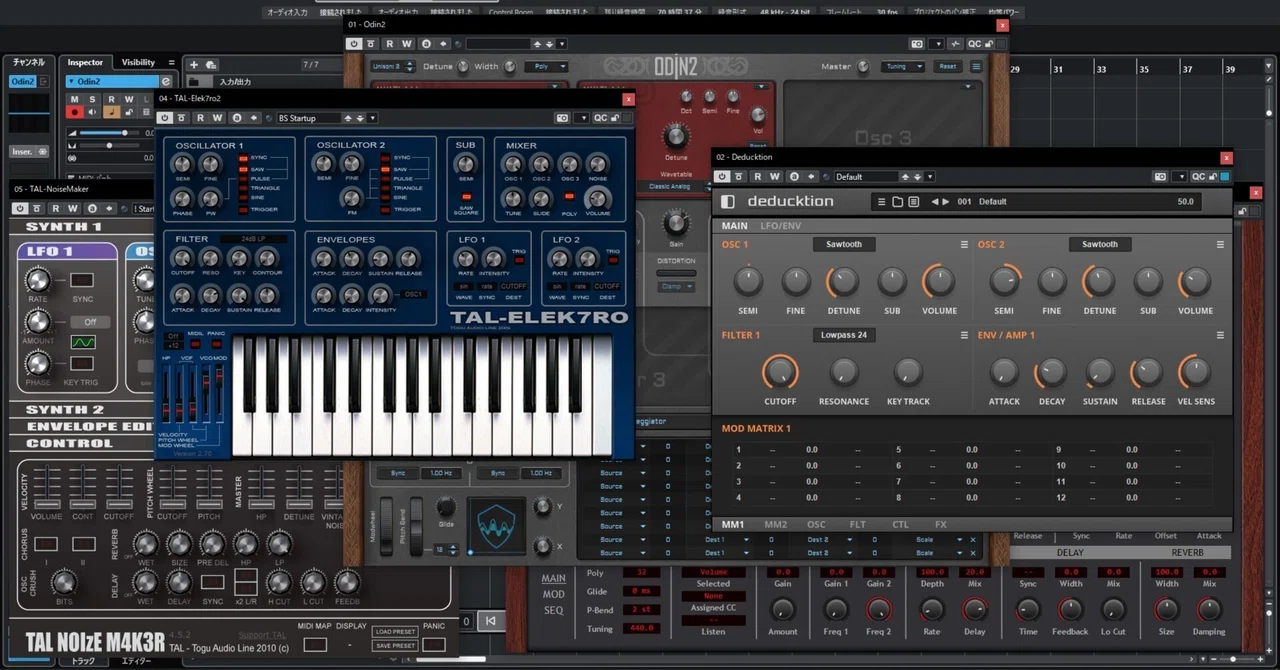Select FX tab in Deducktion
This screenshot has width=1280, height=670.
click(x=940, y=524)
